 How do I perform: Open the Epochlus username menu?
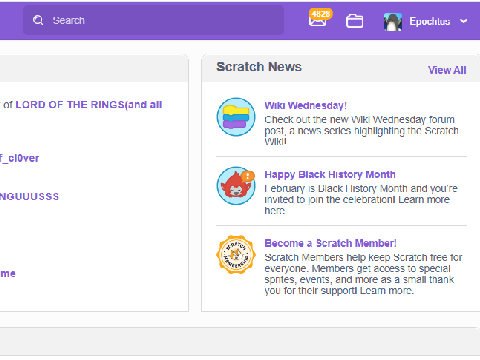(430, 21)
